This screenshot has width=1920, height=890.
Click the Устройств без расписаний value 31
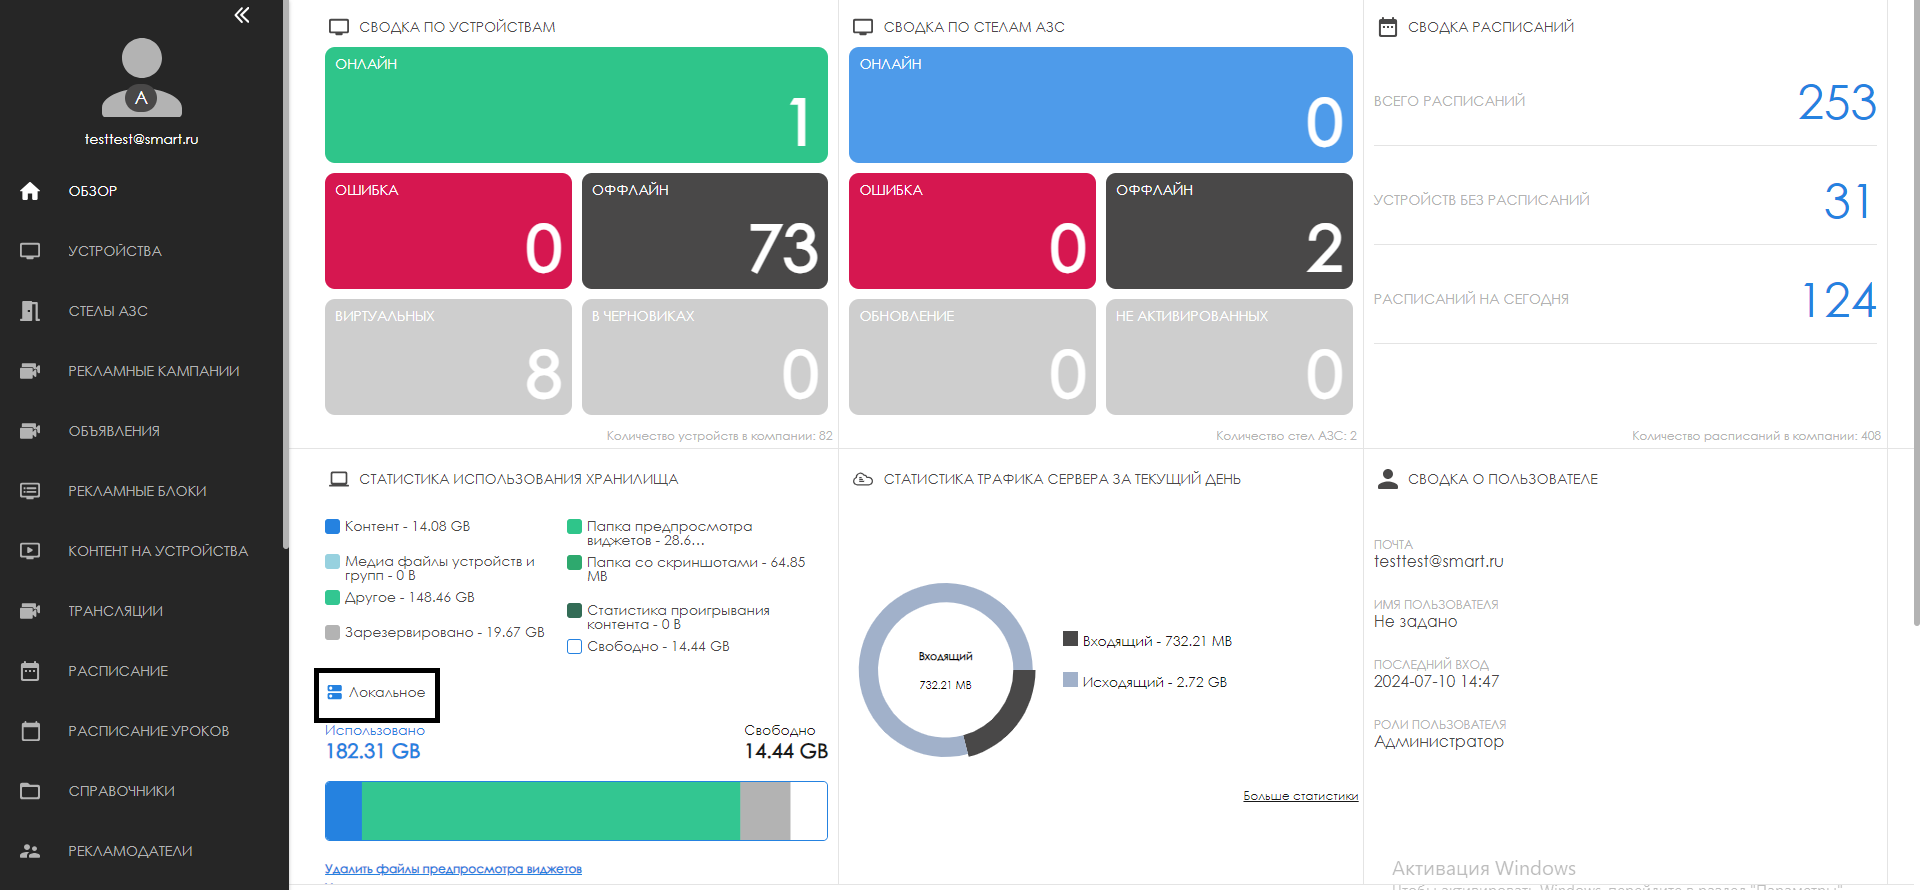1848,202
